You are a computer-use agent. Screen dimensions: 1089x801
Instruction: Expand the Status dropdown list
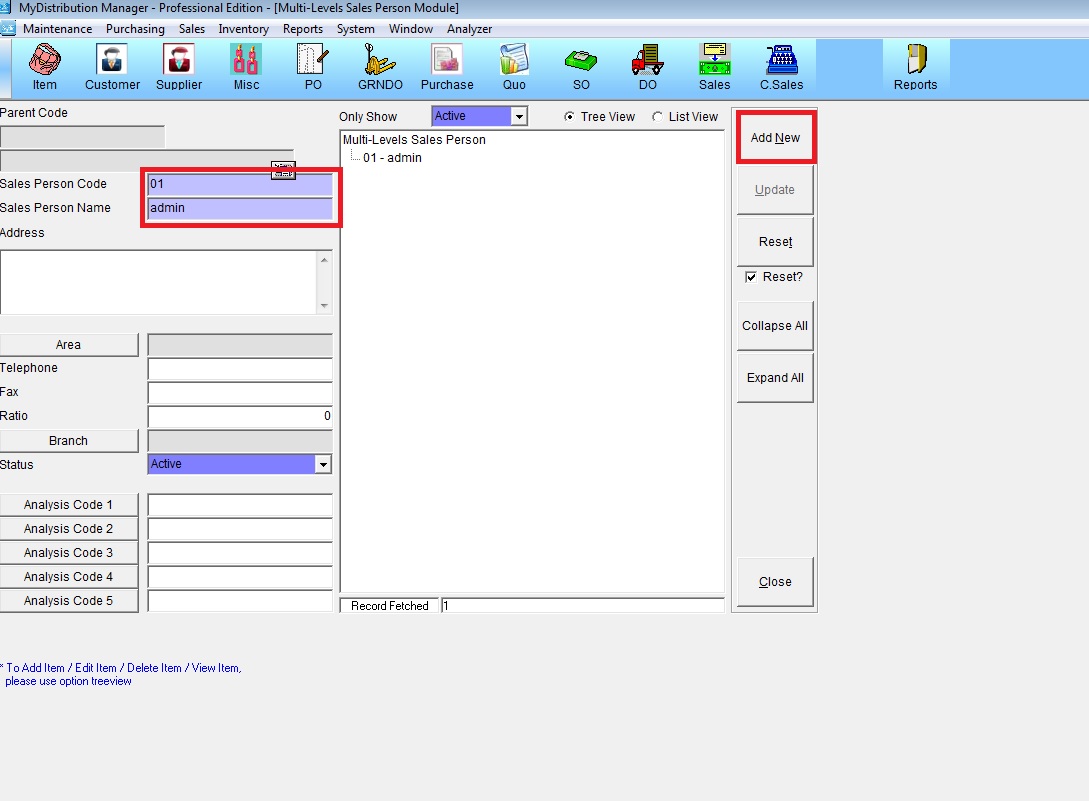point(322,465)
